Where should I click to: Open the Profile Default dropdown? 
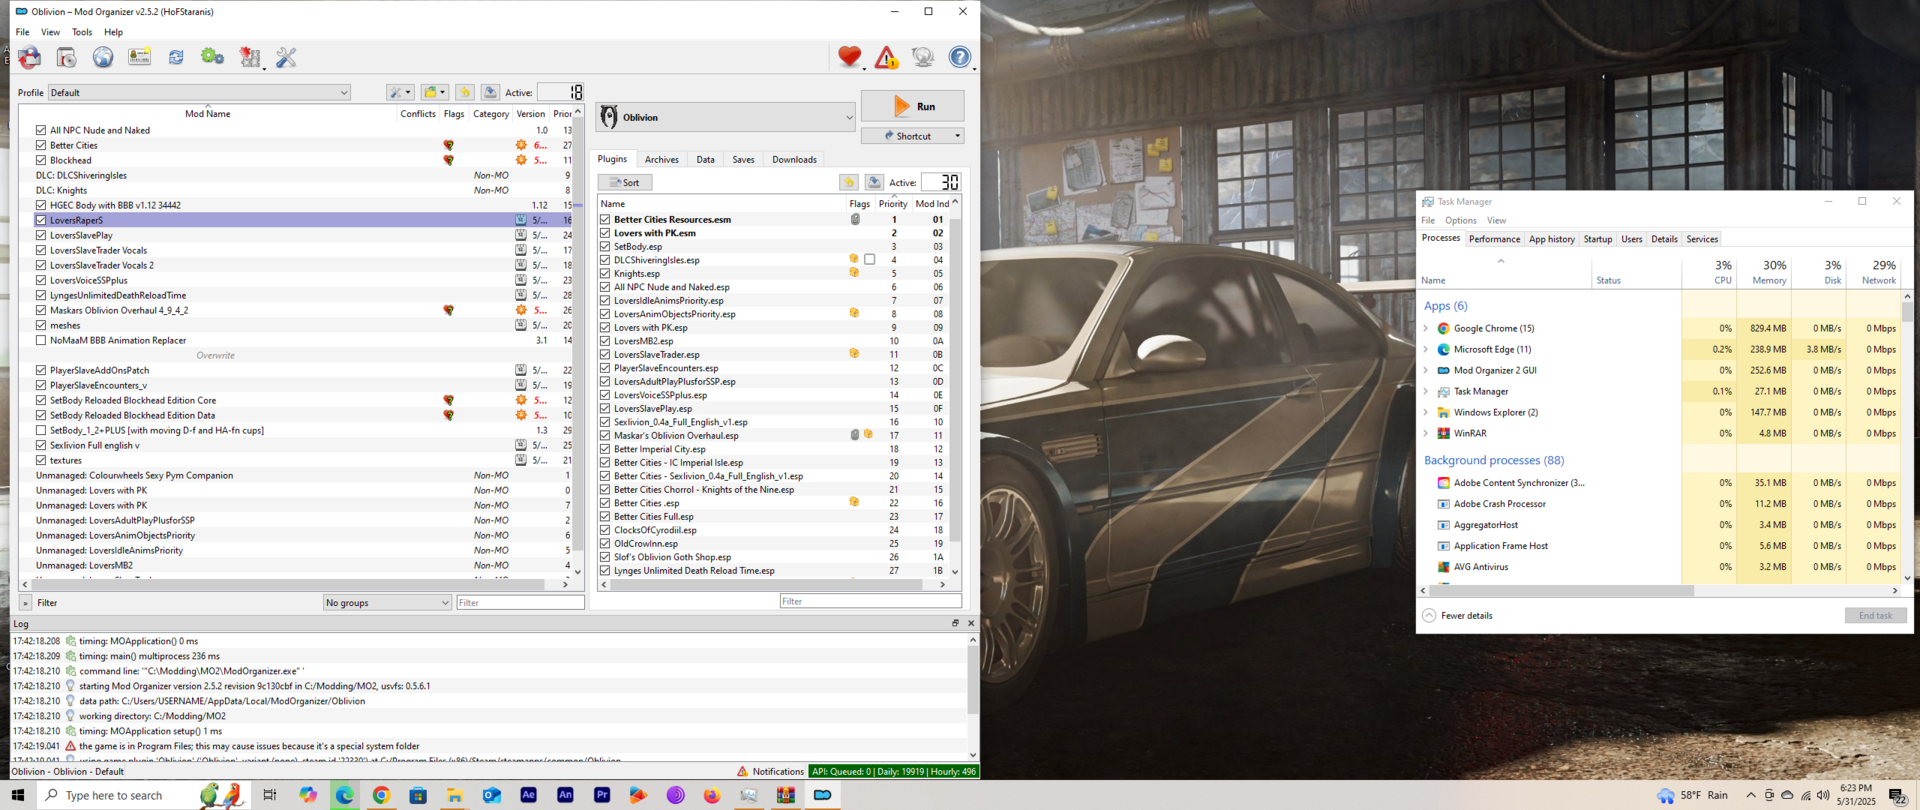(199, 92)
